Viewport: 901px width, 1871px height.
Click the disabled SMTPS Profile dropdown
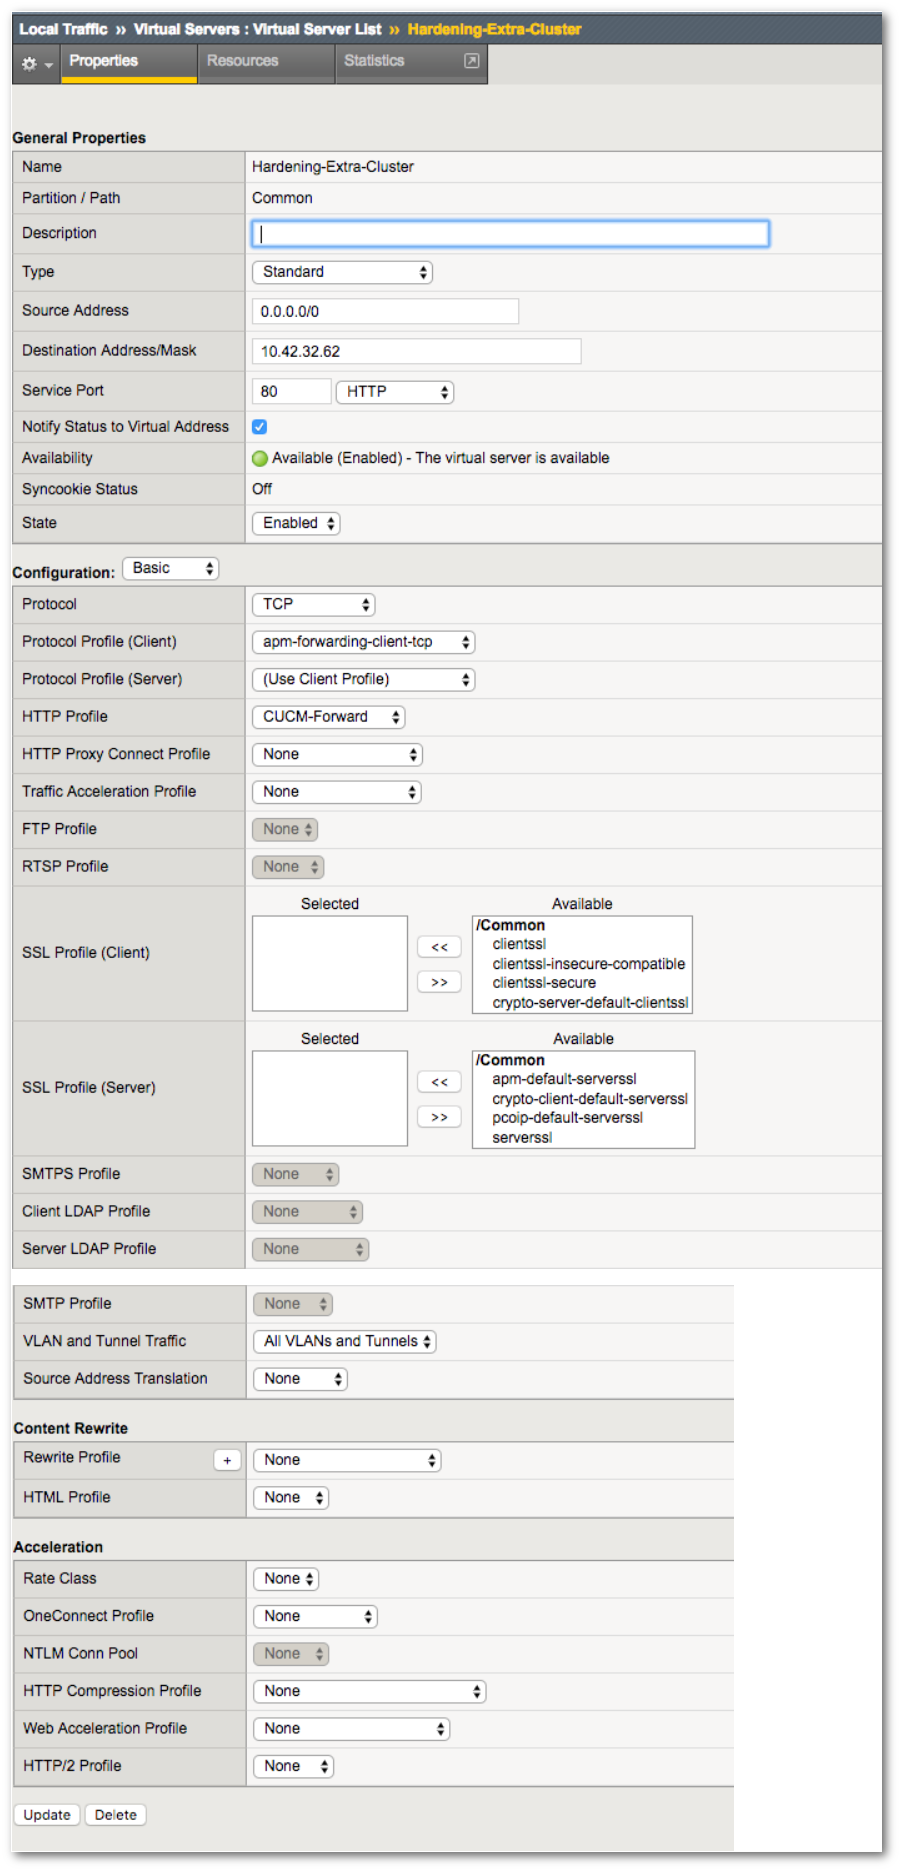tap(296, 1174)
